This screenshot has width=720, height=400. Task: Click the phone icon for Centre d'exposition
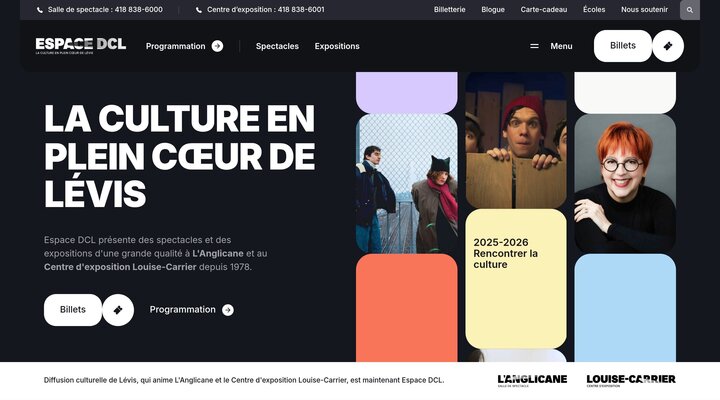pyautogui.click(x=199, y=10)
